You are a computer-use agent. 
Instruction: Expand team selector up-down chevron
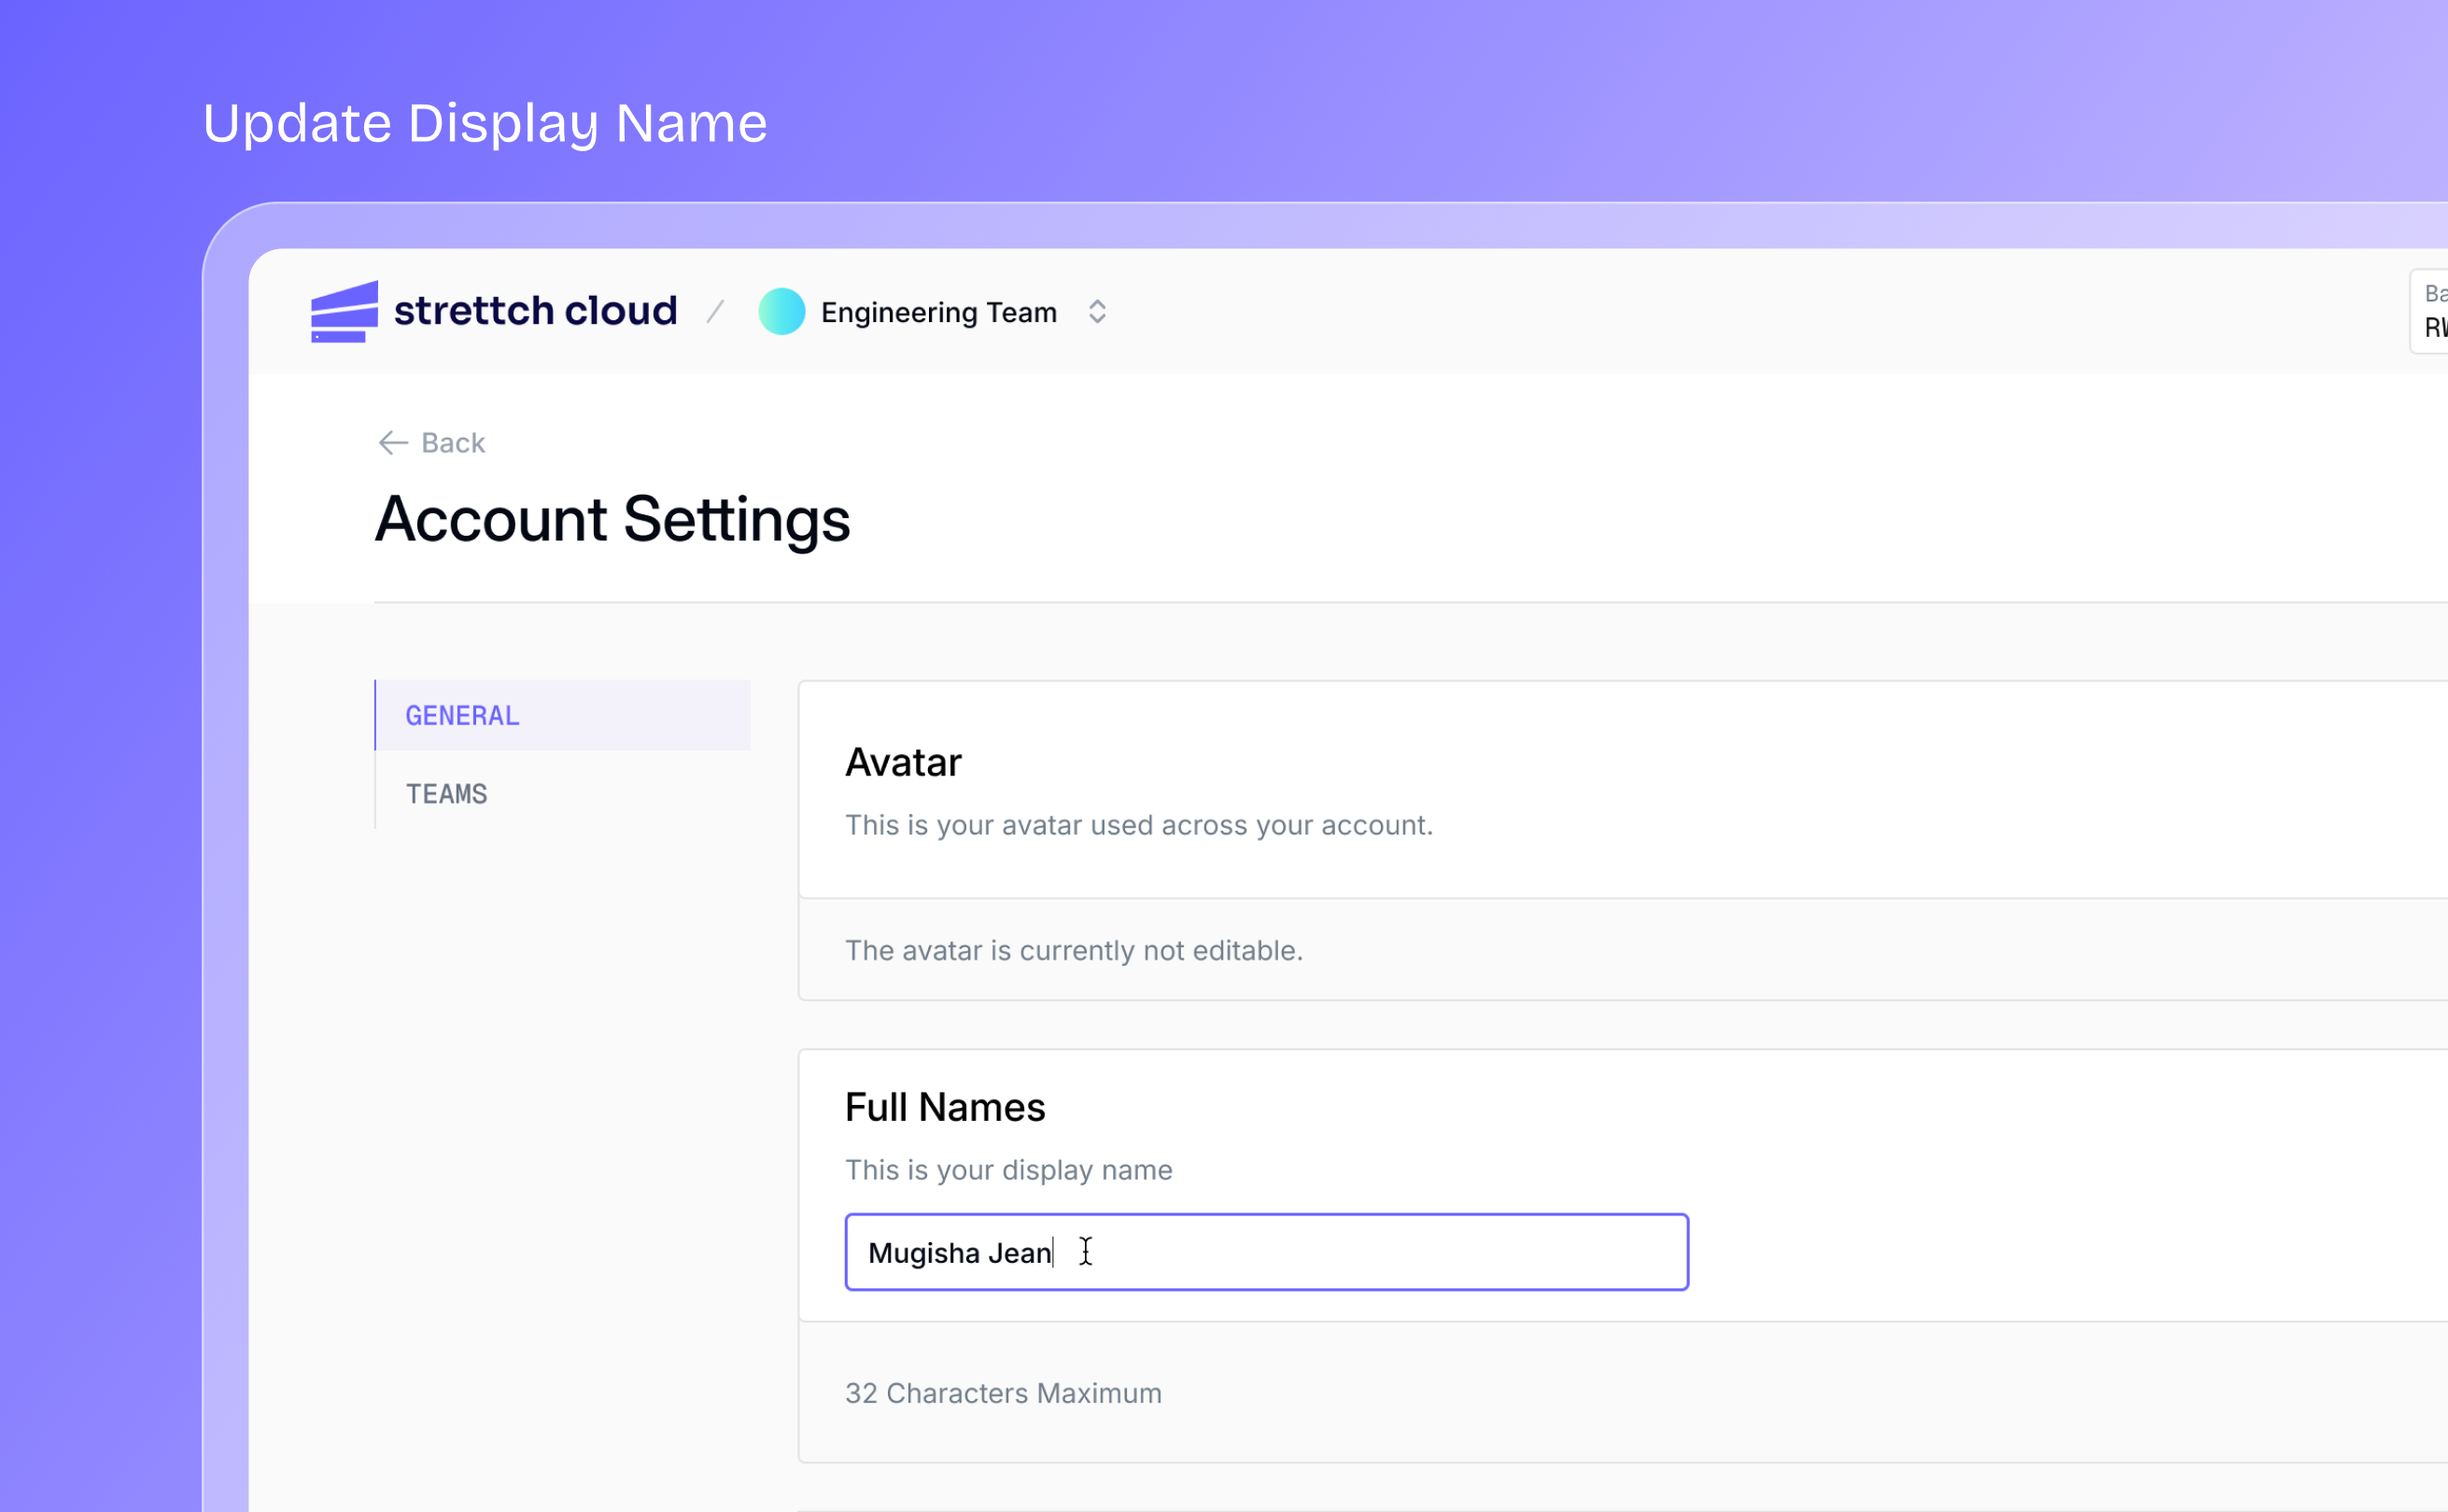coord(1097,312)
